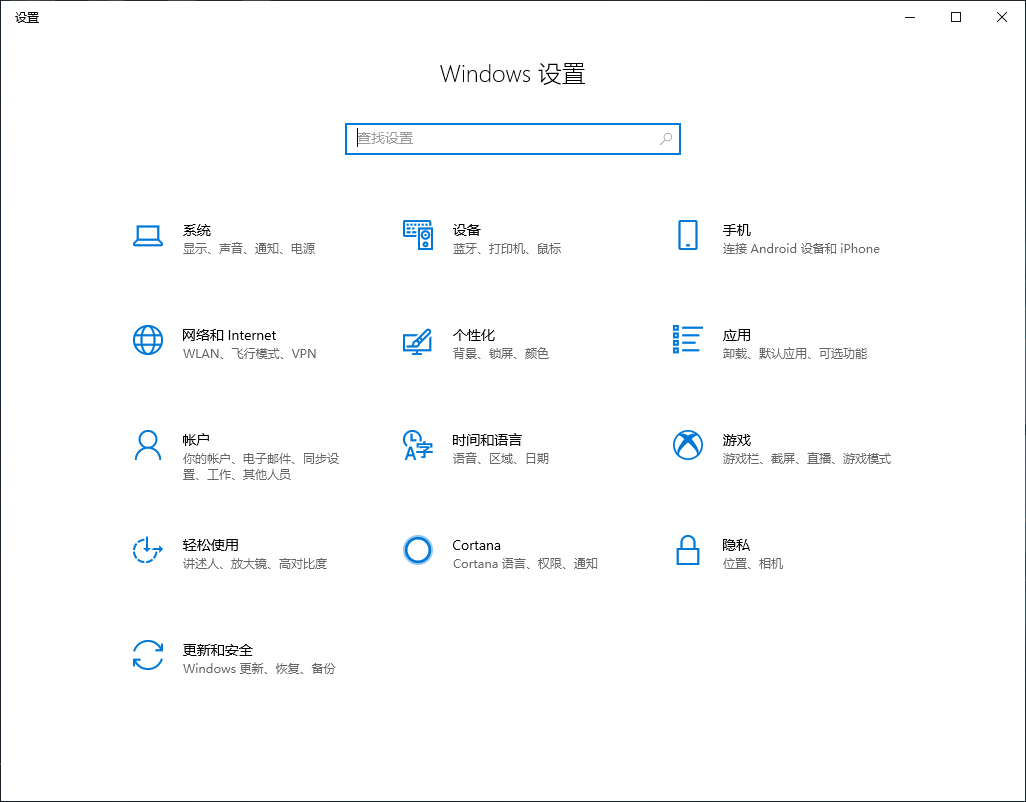The height and width of the screenshot is (802, 1026).
Task: Click the search magnifier in the search box
Action: click(665, 139)
